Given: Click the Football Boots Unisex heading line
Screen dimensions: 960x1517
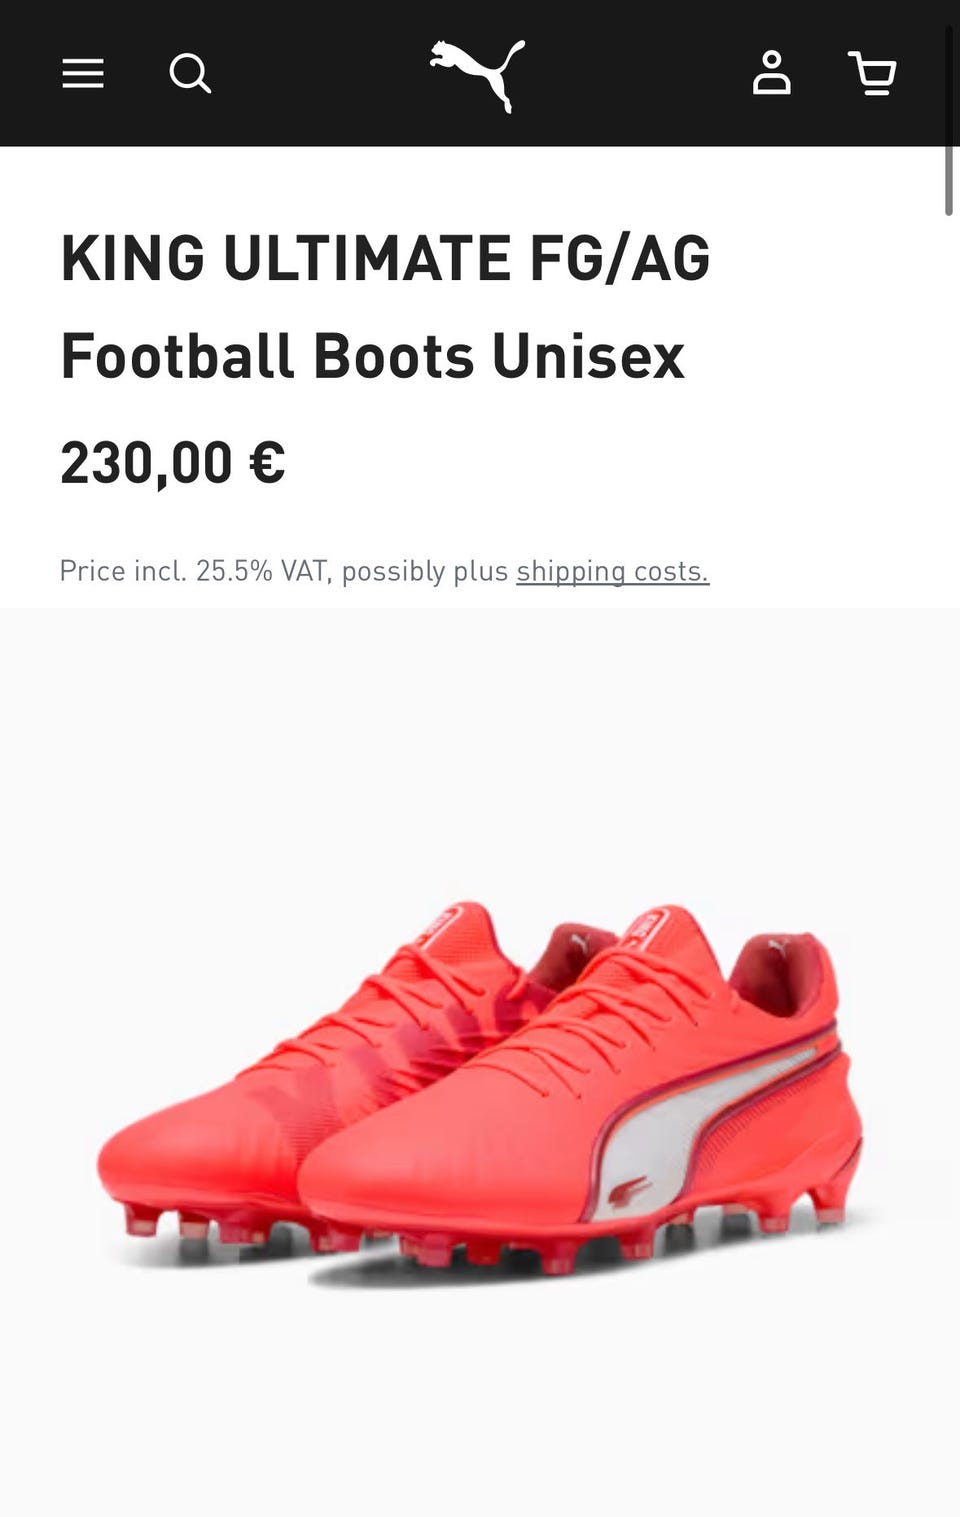Looking at the screenshot, I should 372,356.
